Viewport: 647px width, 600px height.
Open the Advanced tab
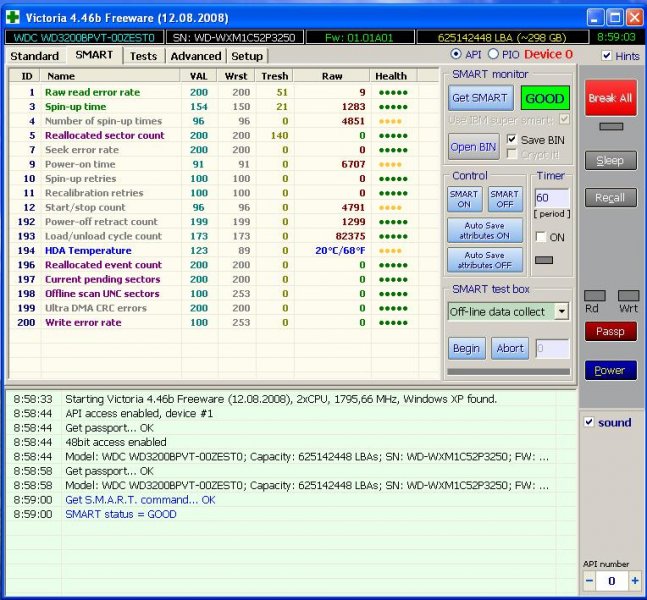tap(195, 56)
